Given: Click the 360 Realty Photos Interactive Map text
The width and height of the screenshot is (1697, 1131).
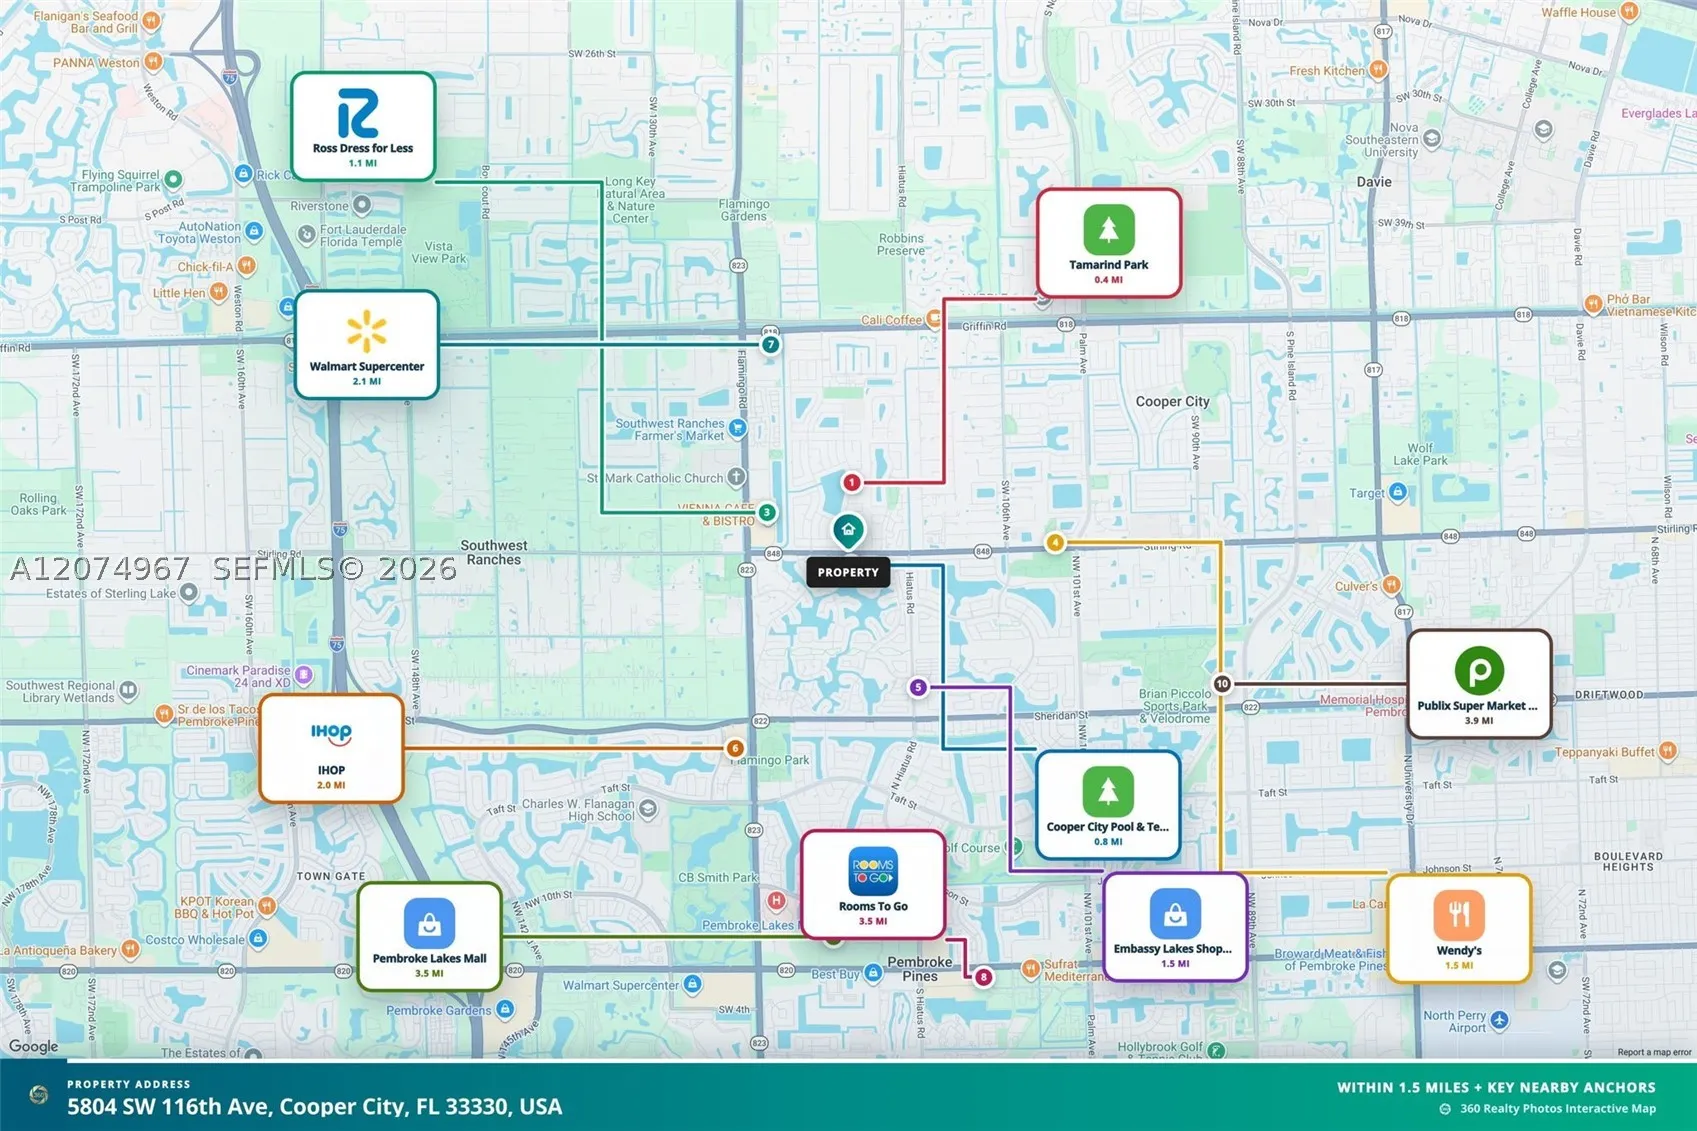Looking at the screenshot, I should (1558, 1108).
